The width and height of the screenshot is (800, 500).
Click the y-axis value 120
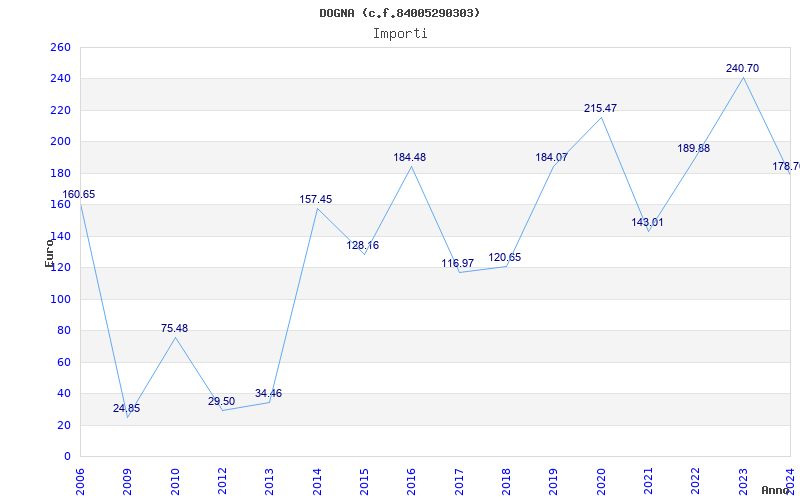(x=60, y=267)
